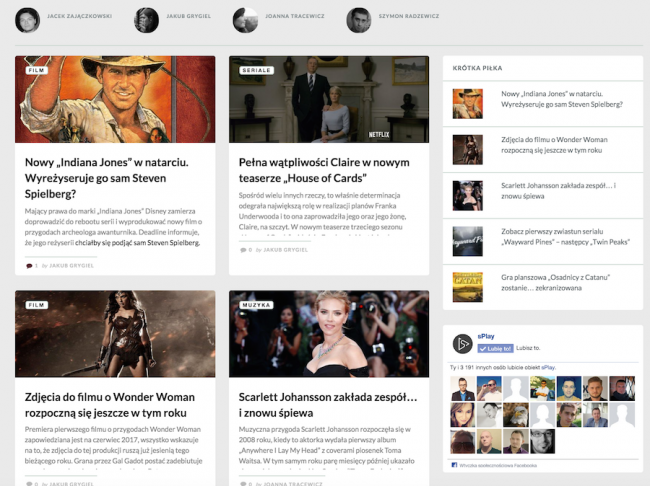Open sidebar Wayward Pines small thumbnail
The image size is (650, 486).
[468, 241]
